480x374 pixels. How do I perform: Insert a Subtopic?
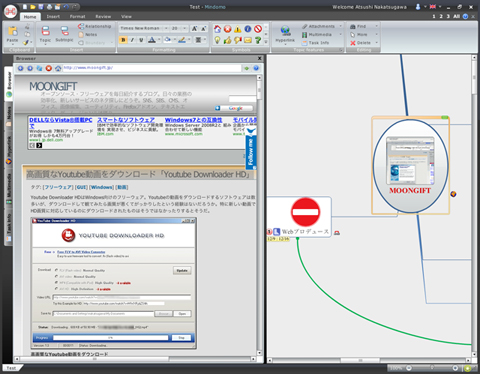(64, 34)
